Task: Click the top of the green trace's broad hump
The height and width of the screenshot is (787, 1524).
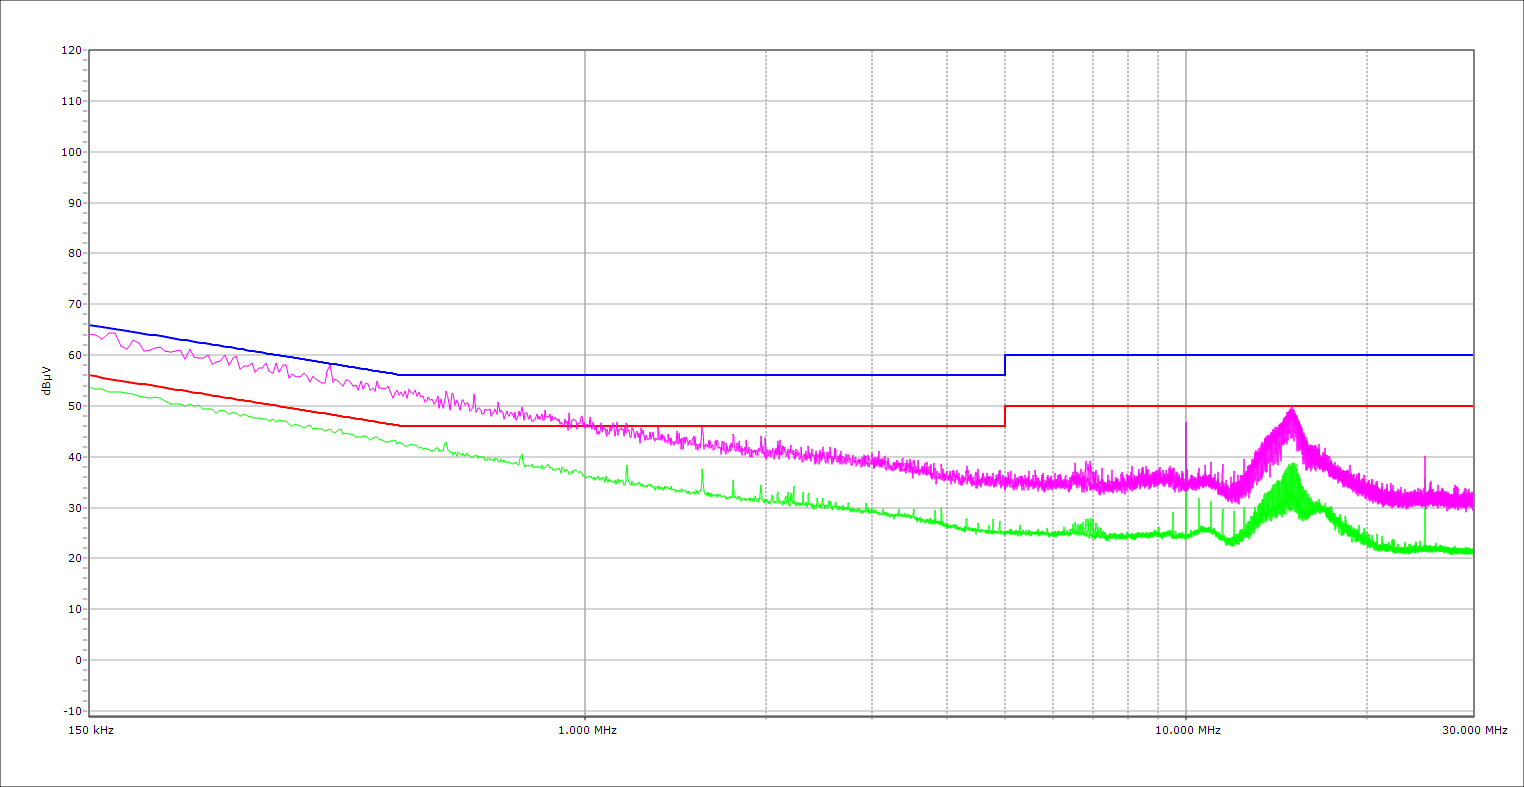Action: (1292, 466)
